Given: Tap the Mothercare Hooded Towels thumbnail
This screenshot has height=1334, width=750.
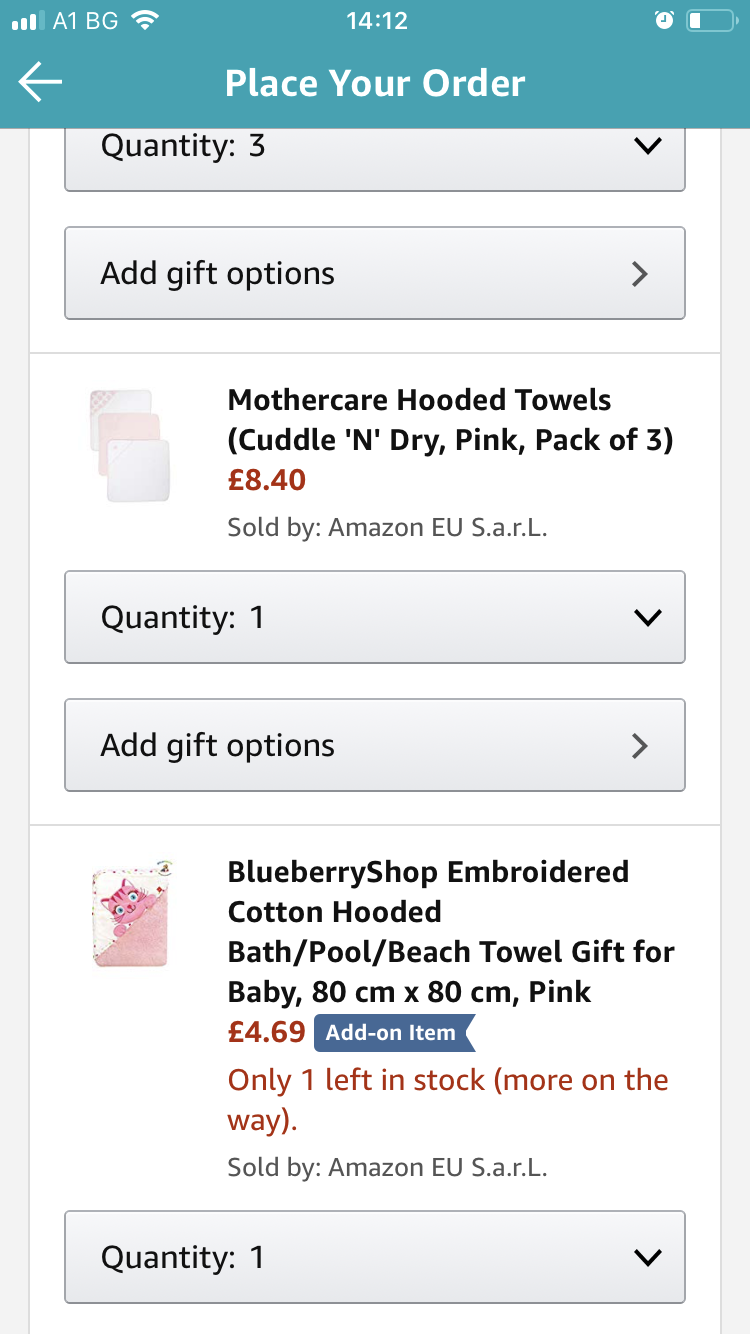Looking at the screenshot, I should click(129, 445).
